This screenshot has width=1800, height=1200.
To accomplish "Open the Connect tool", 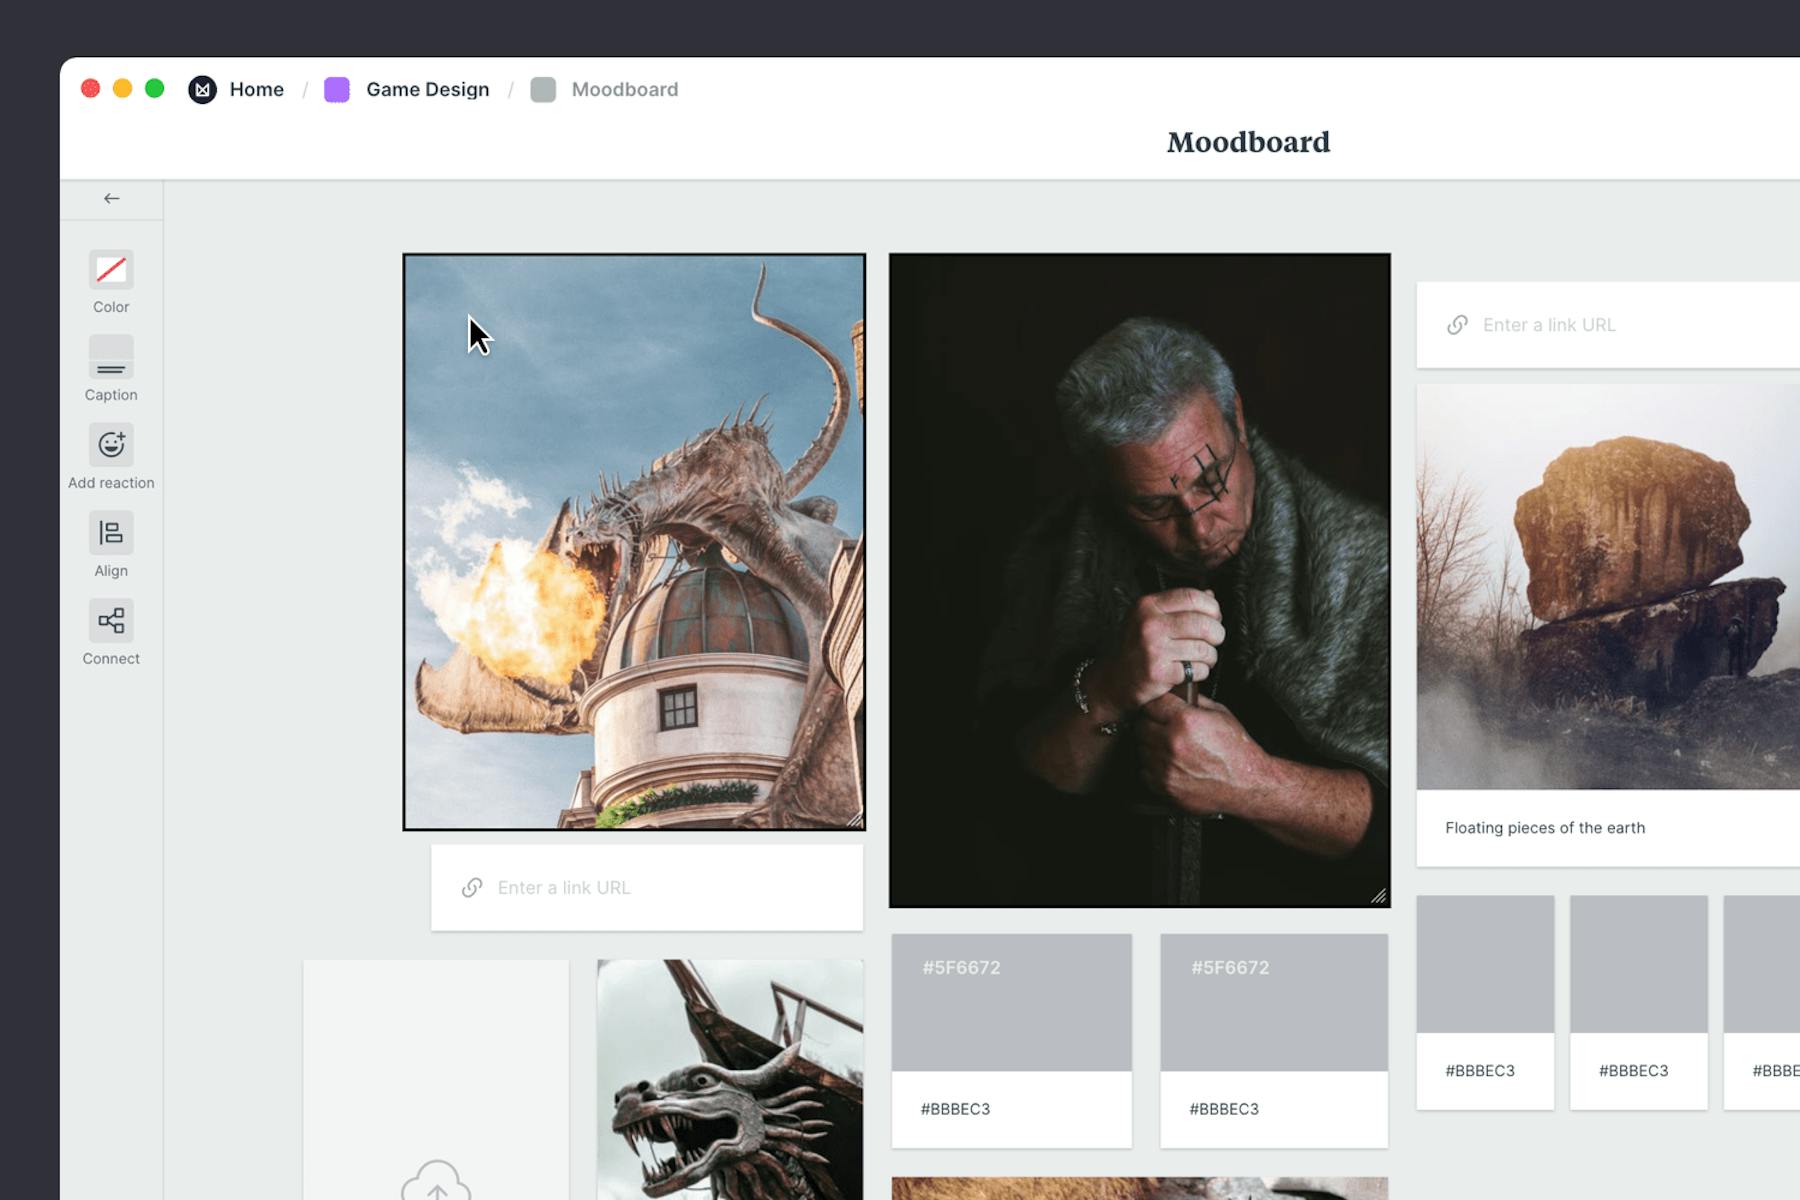I will [x=111, y=620].
